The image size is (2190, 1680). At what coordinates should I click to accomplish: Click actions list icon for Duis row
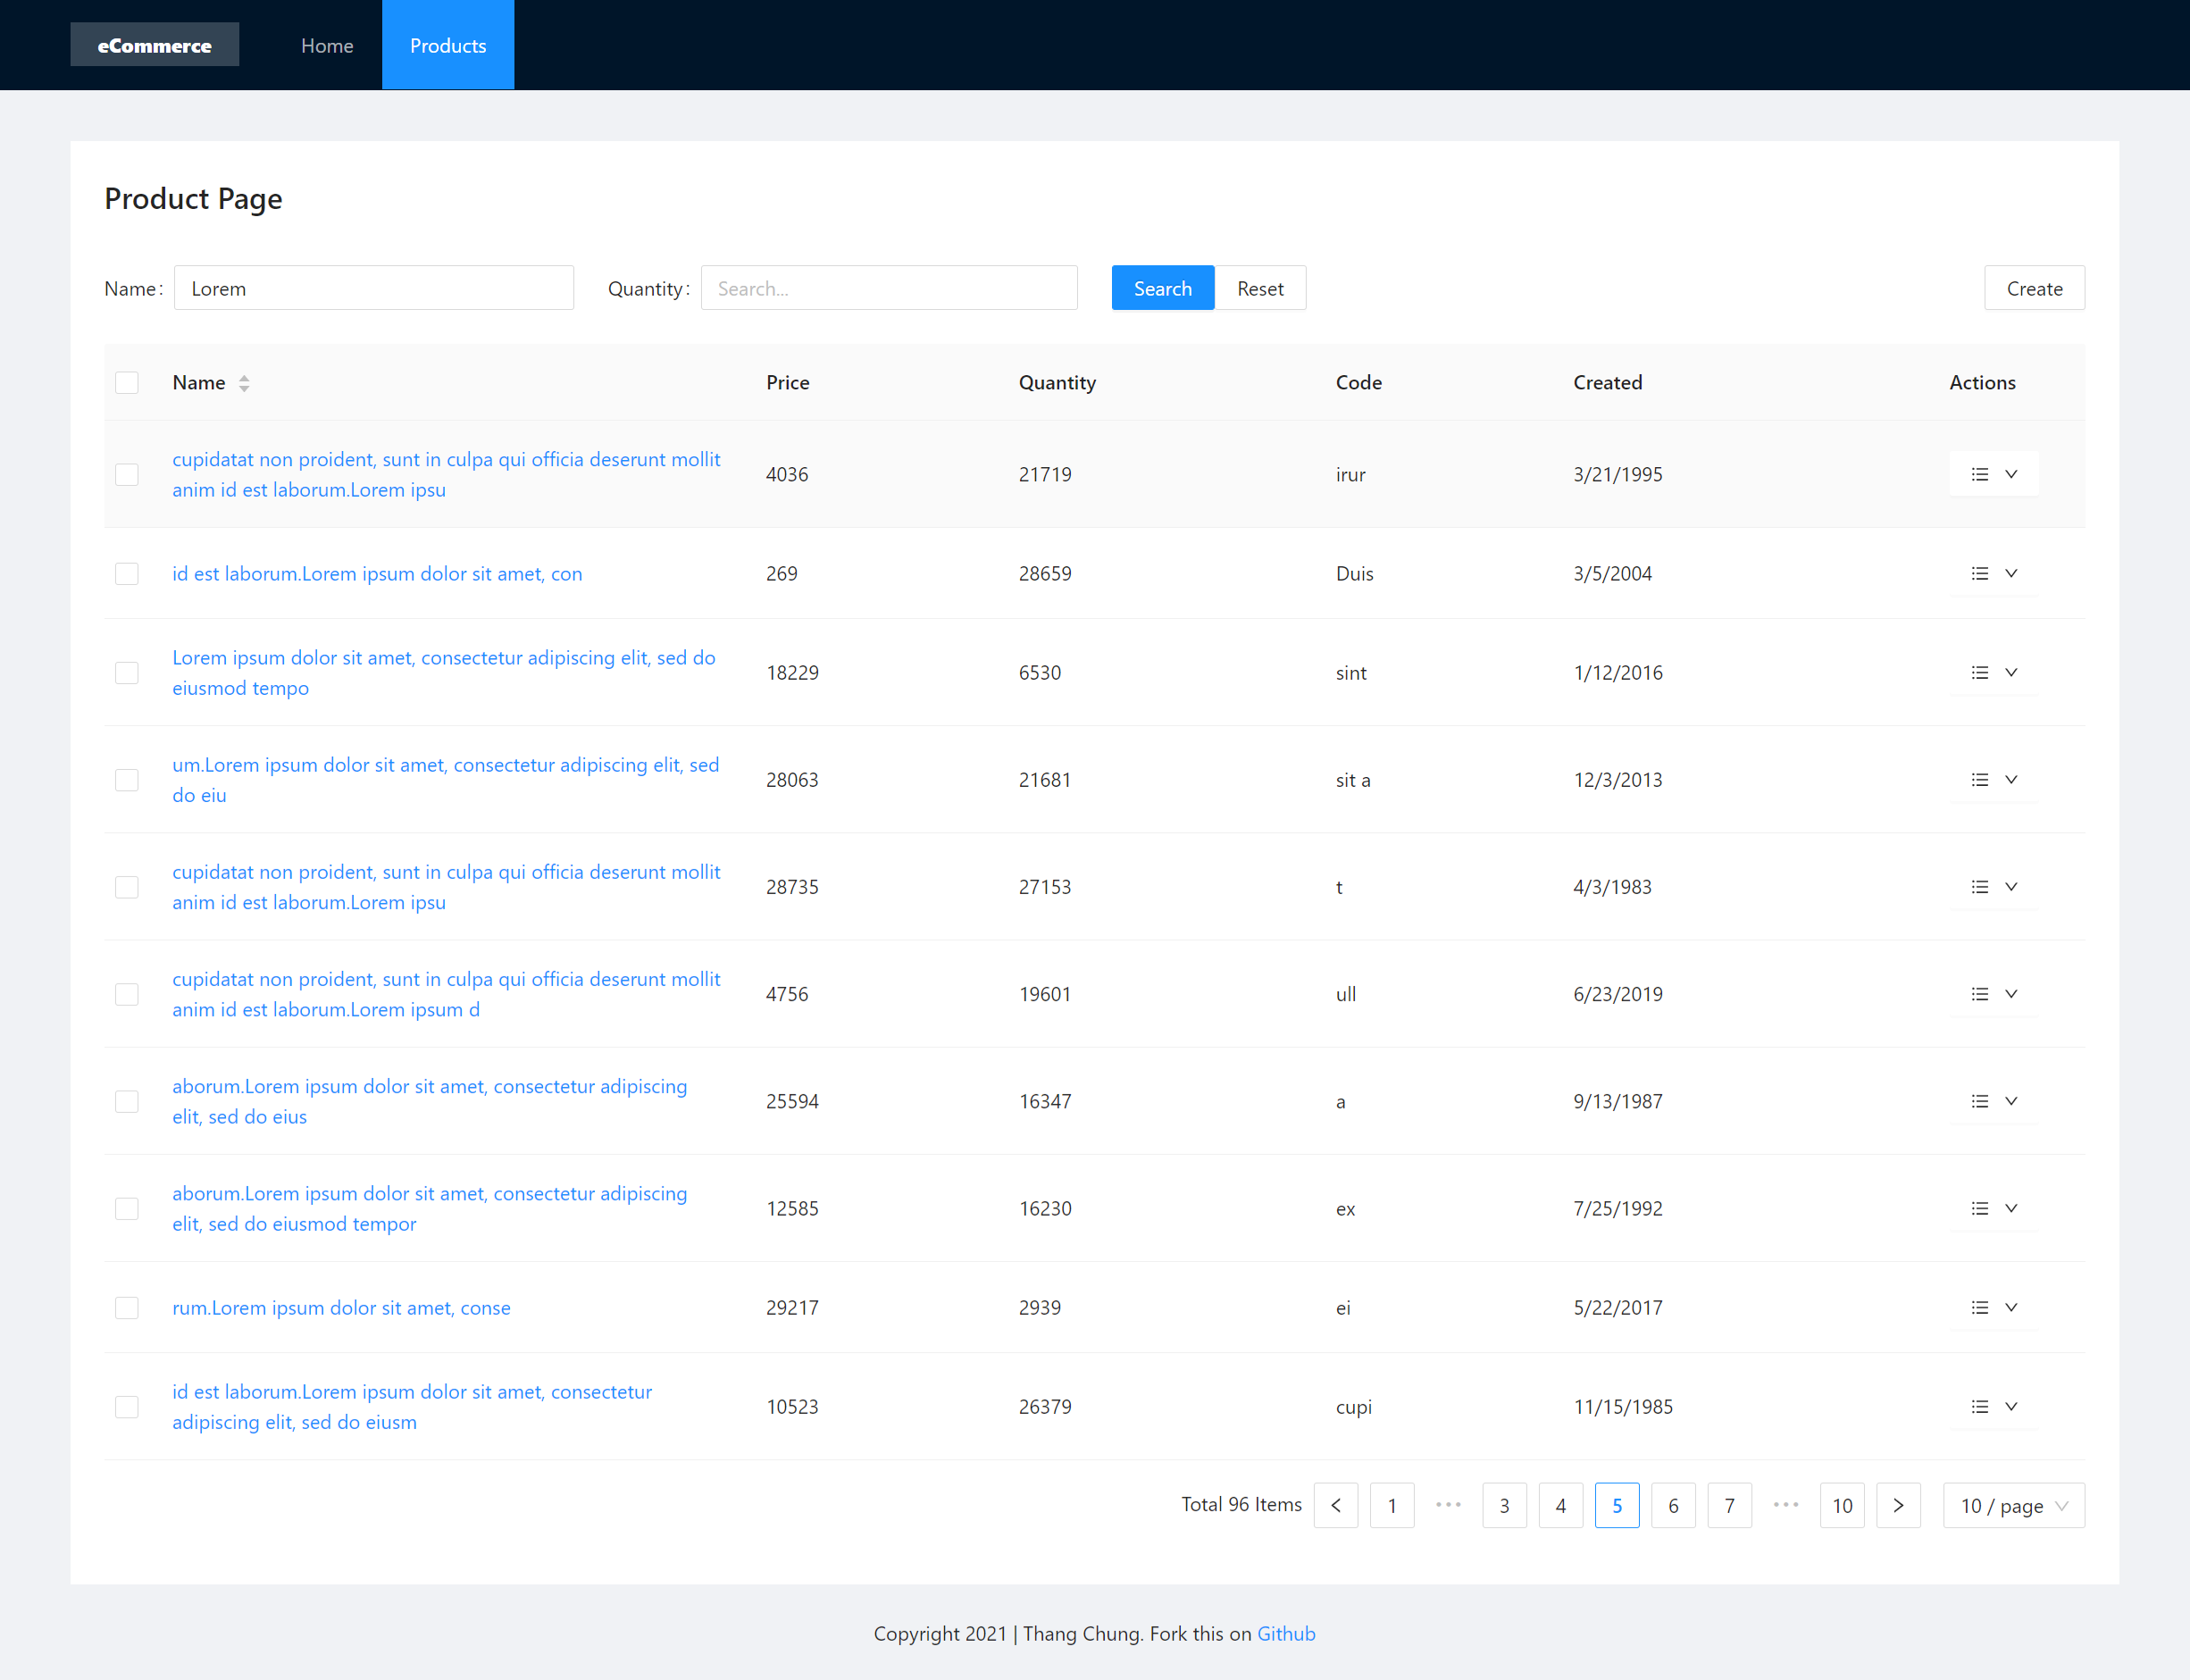tap(1979, 573)
